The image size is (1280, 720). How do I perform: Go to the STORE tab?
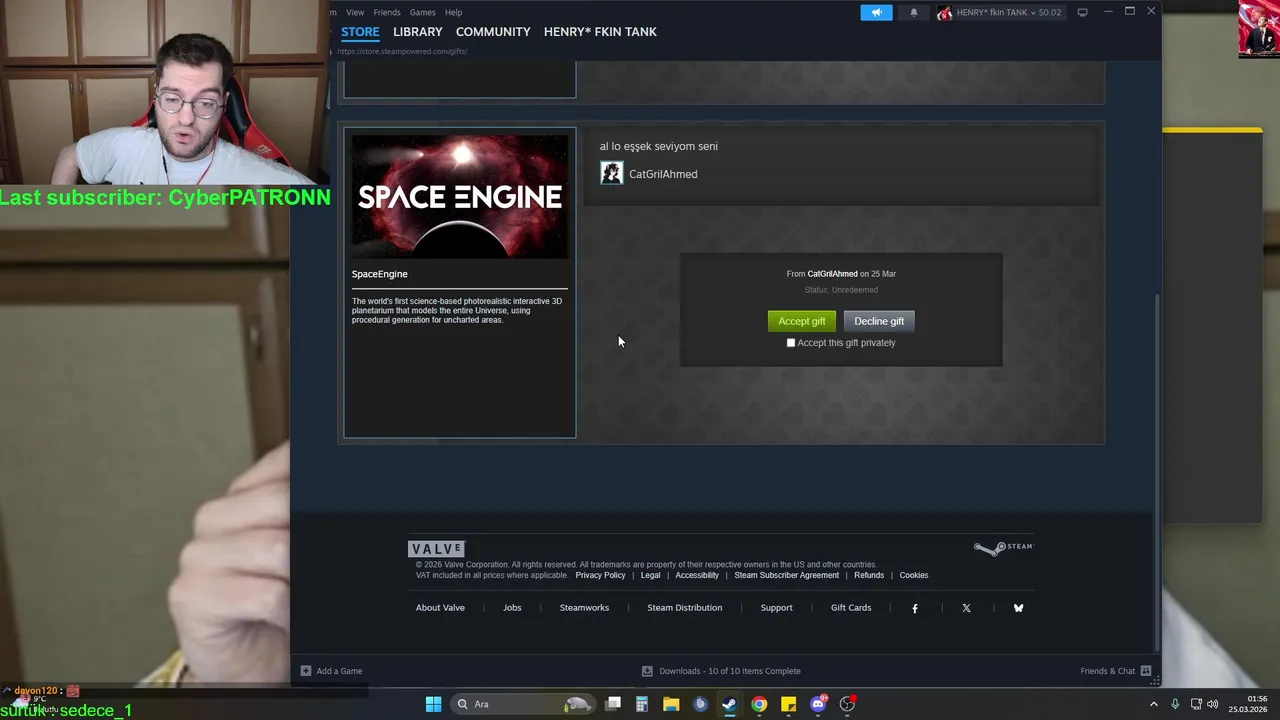360,32
